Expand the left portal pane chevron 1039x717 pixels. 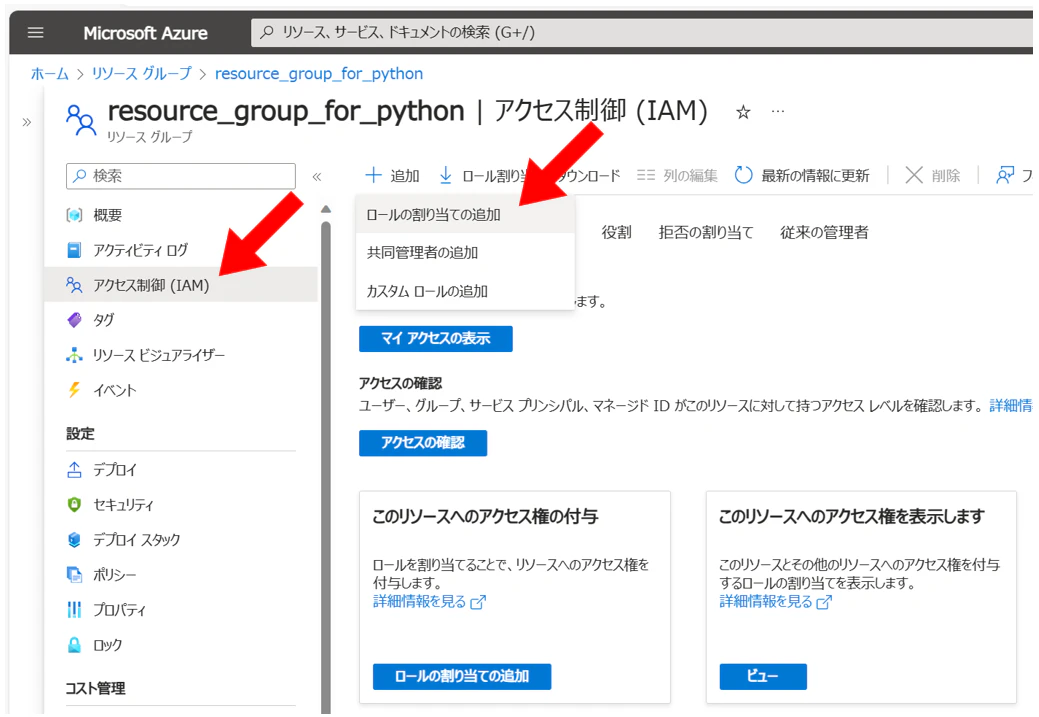click(x=27, y=122)
